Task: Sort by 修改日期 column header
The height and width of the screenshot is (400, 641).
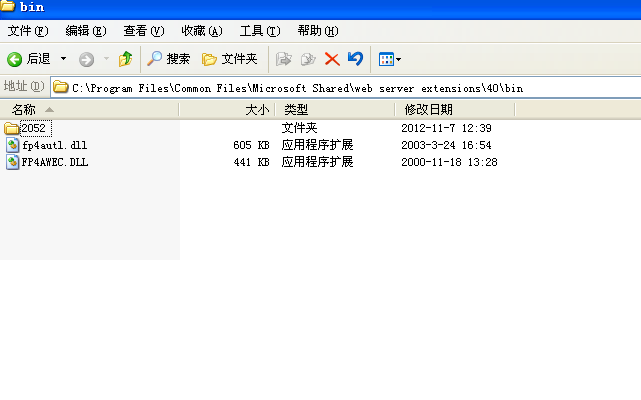Action: [x=455, y=110]
